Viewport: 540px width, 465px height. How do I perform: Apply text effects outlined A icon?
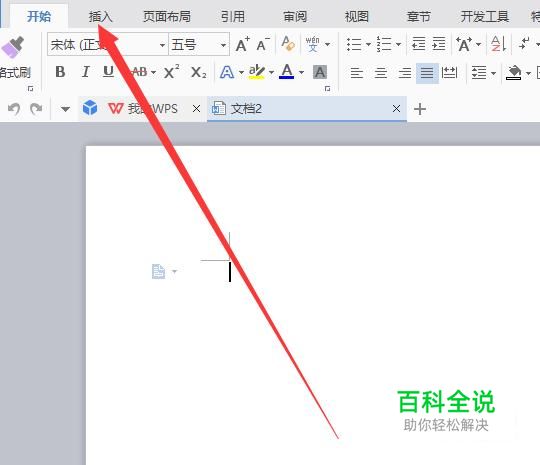pyautogui.click(x=227, y=72)
